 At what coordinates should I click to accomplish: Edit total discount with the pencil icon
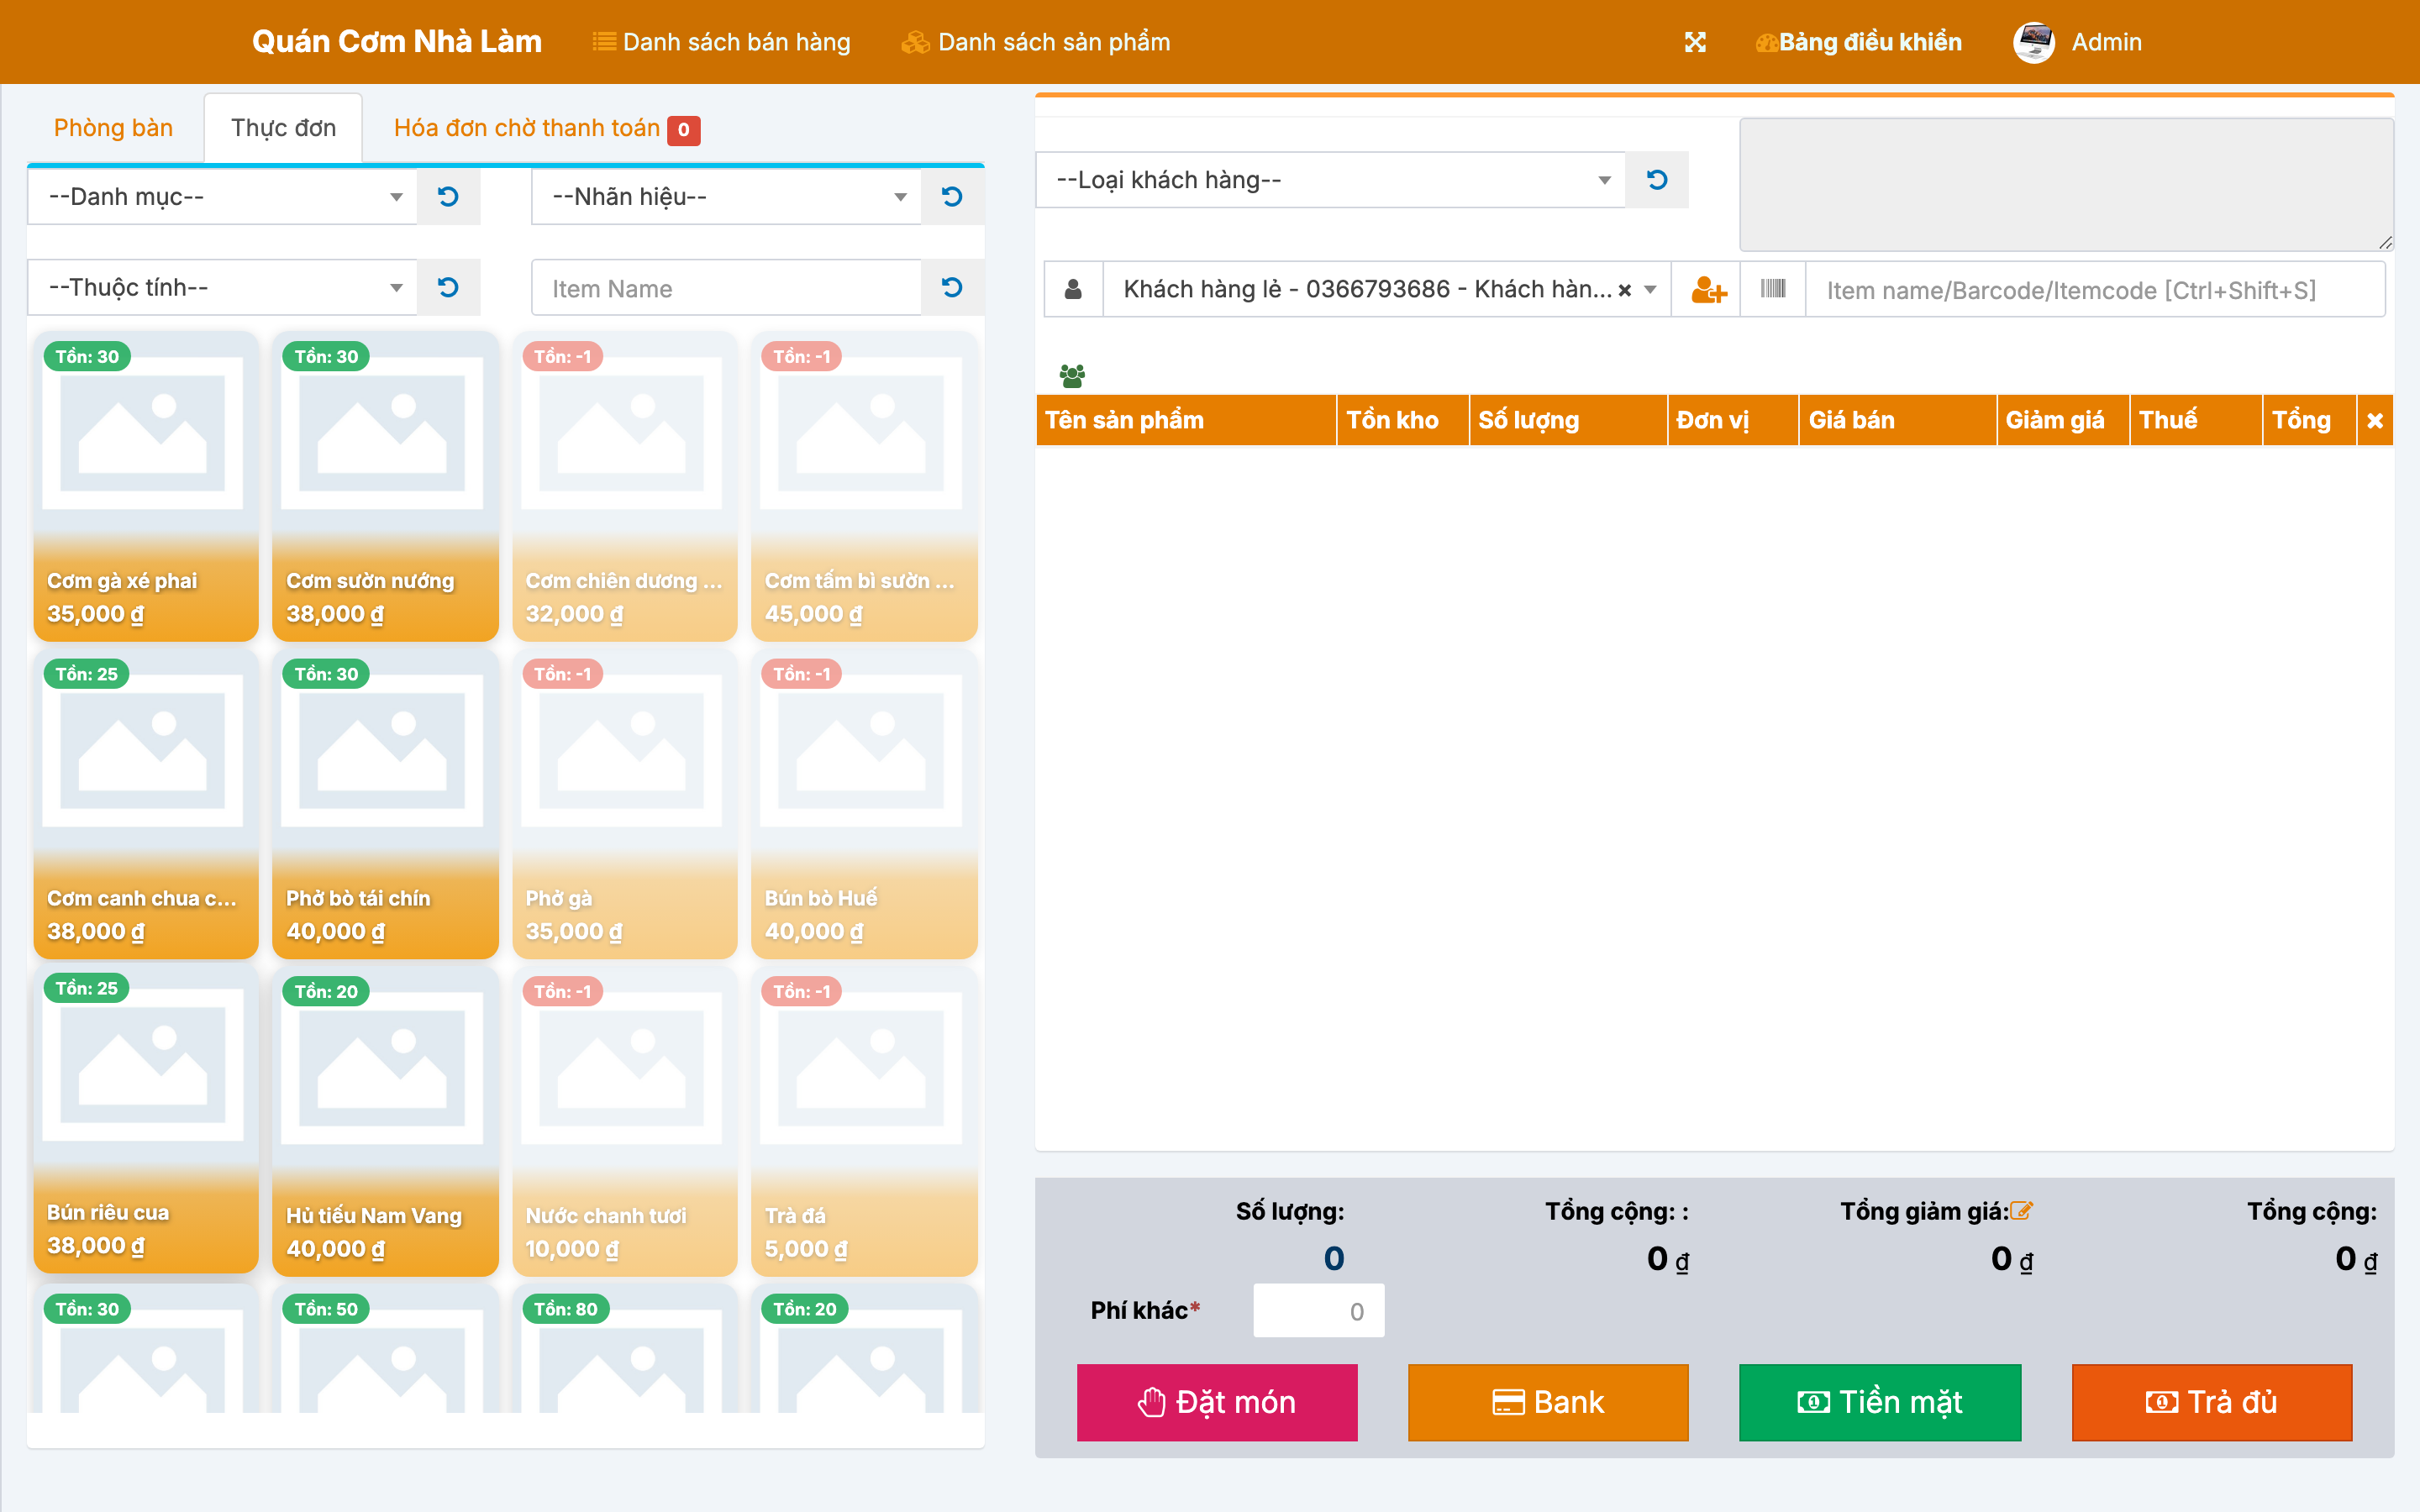point(2021,1210)
